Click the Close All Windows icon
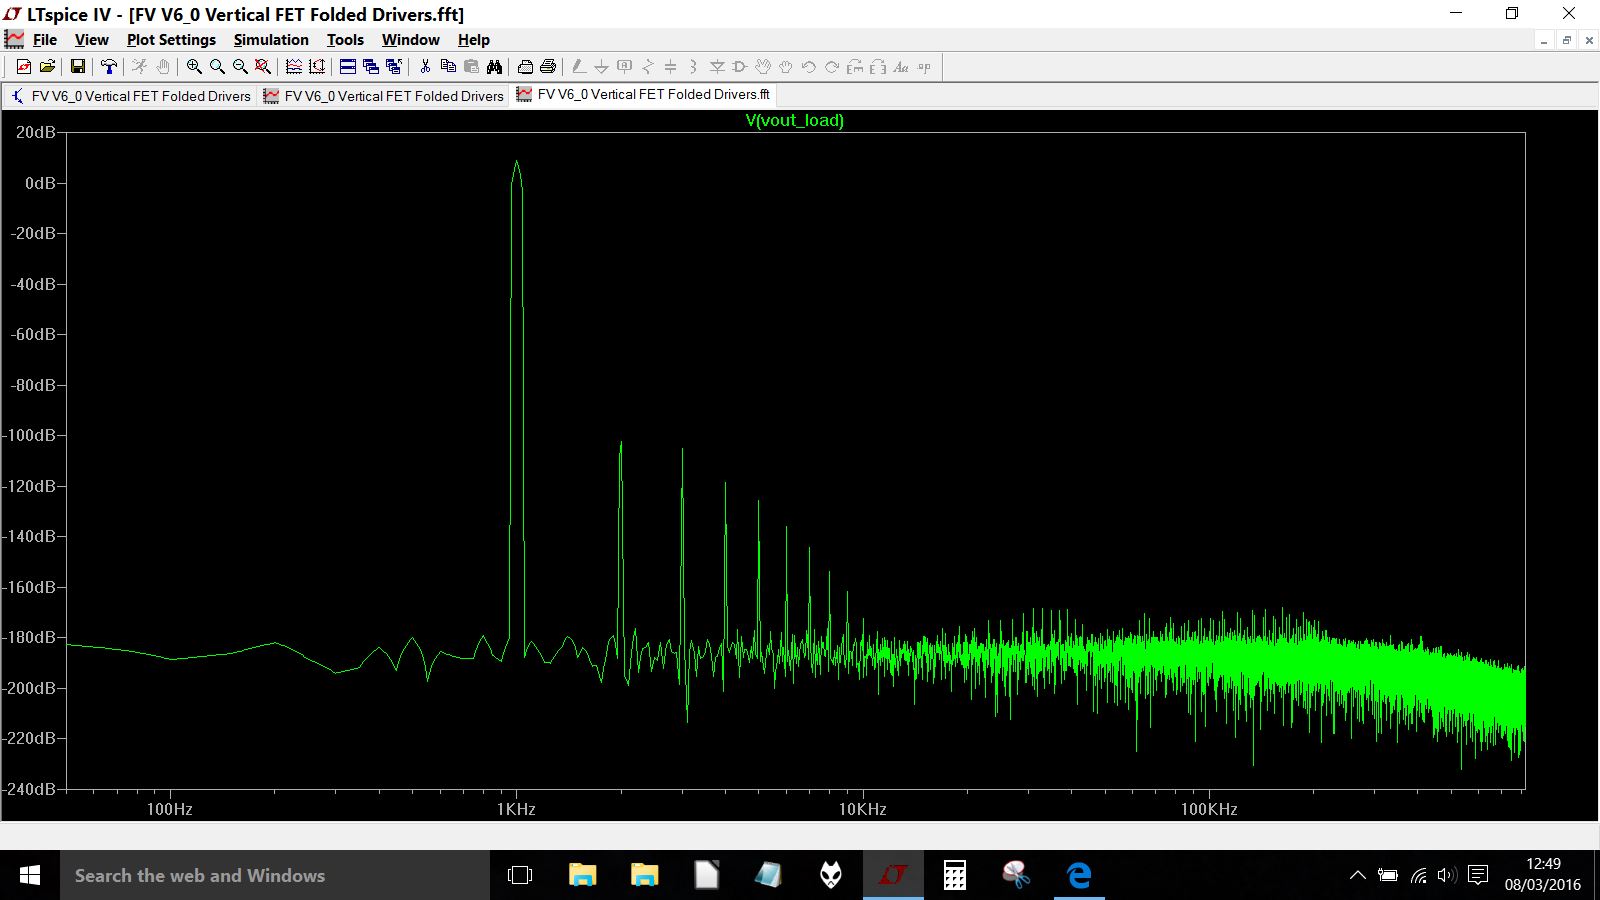This screenshot has width=1600, height=900. (394, 67)
